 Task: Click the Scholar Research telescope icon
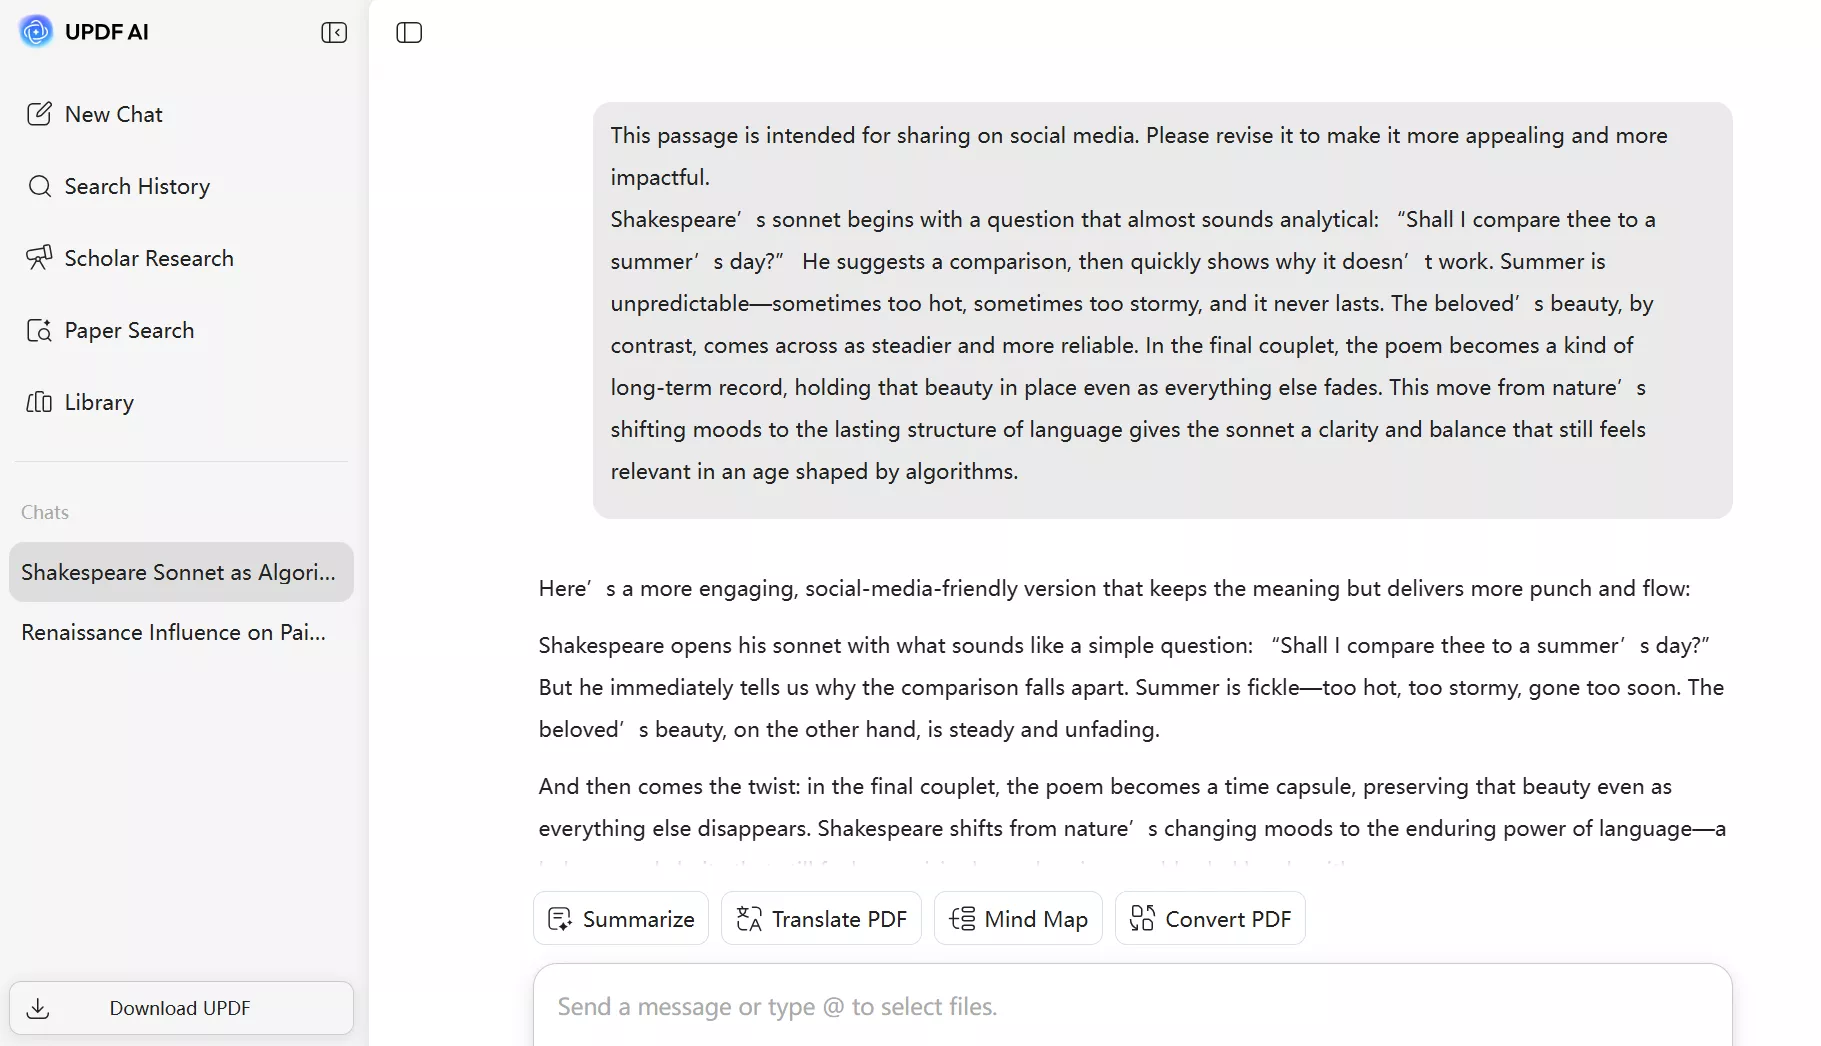[39, 258]
